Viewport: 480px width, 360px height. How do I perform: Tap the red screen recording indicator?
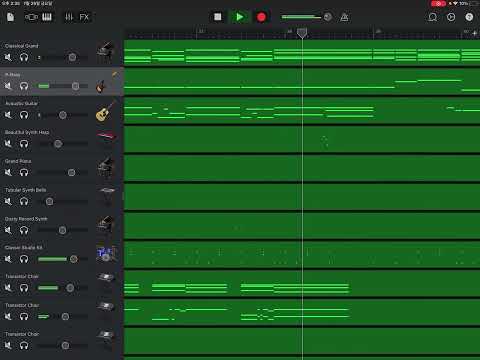438,4
